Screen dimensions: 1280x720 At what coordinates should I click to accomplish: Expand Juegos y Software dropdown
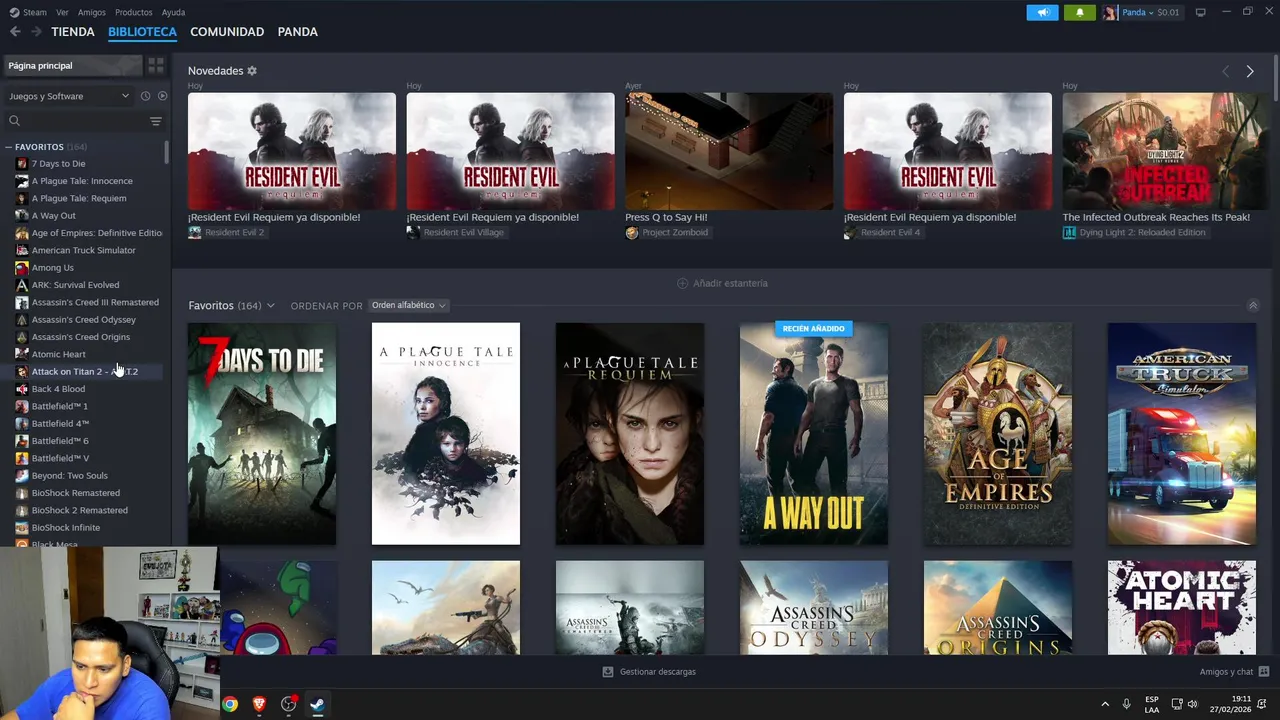pos(69,96)
